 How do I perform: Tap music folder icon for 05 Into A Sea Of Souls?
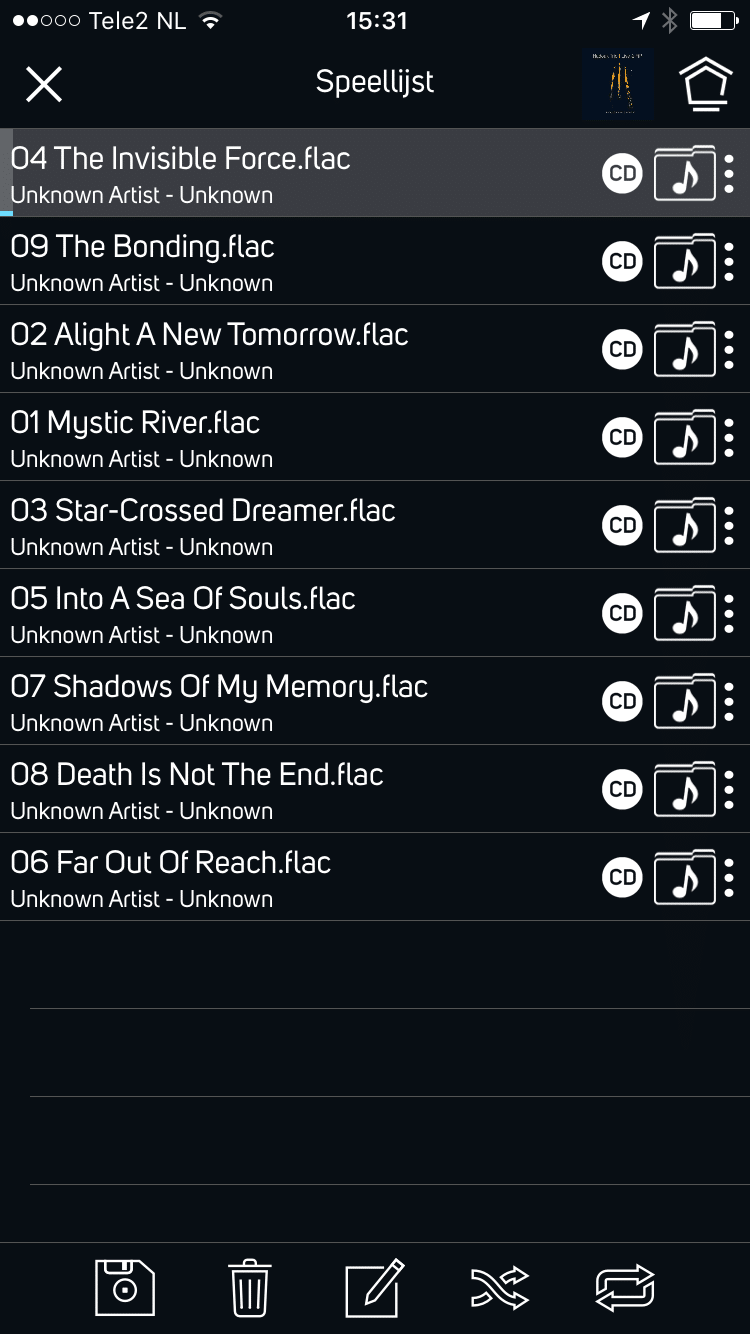[x=685, y=613]
